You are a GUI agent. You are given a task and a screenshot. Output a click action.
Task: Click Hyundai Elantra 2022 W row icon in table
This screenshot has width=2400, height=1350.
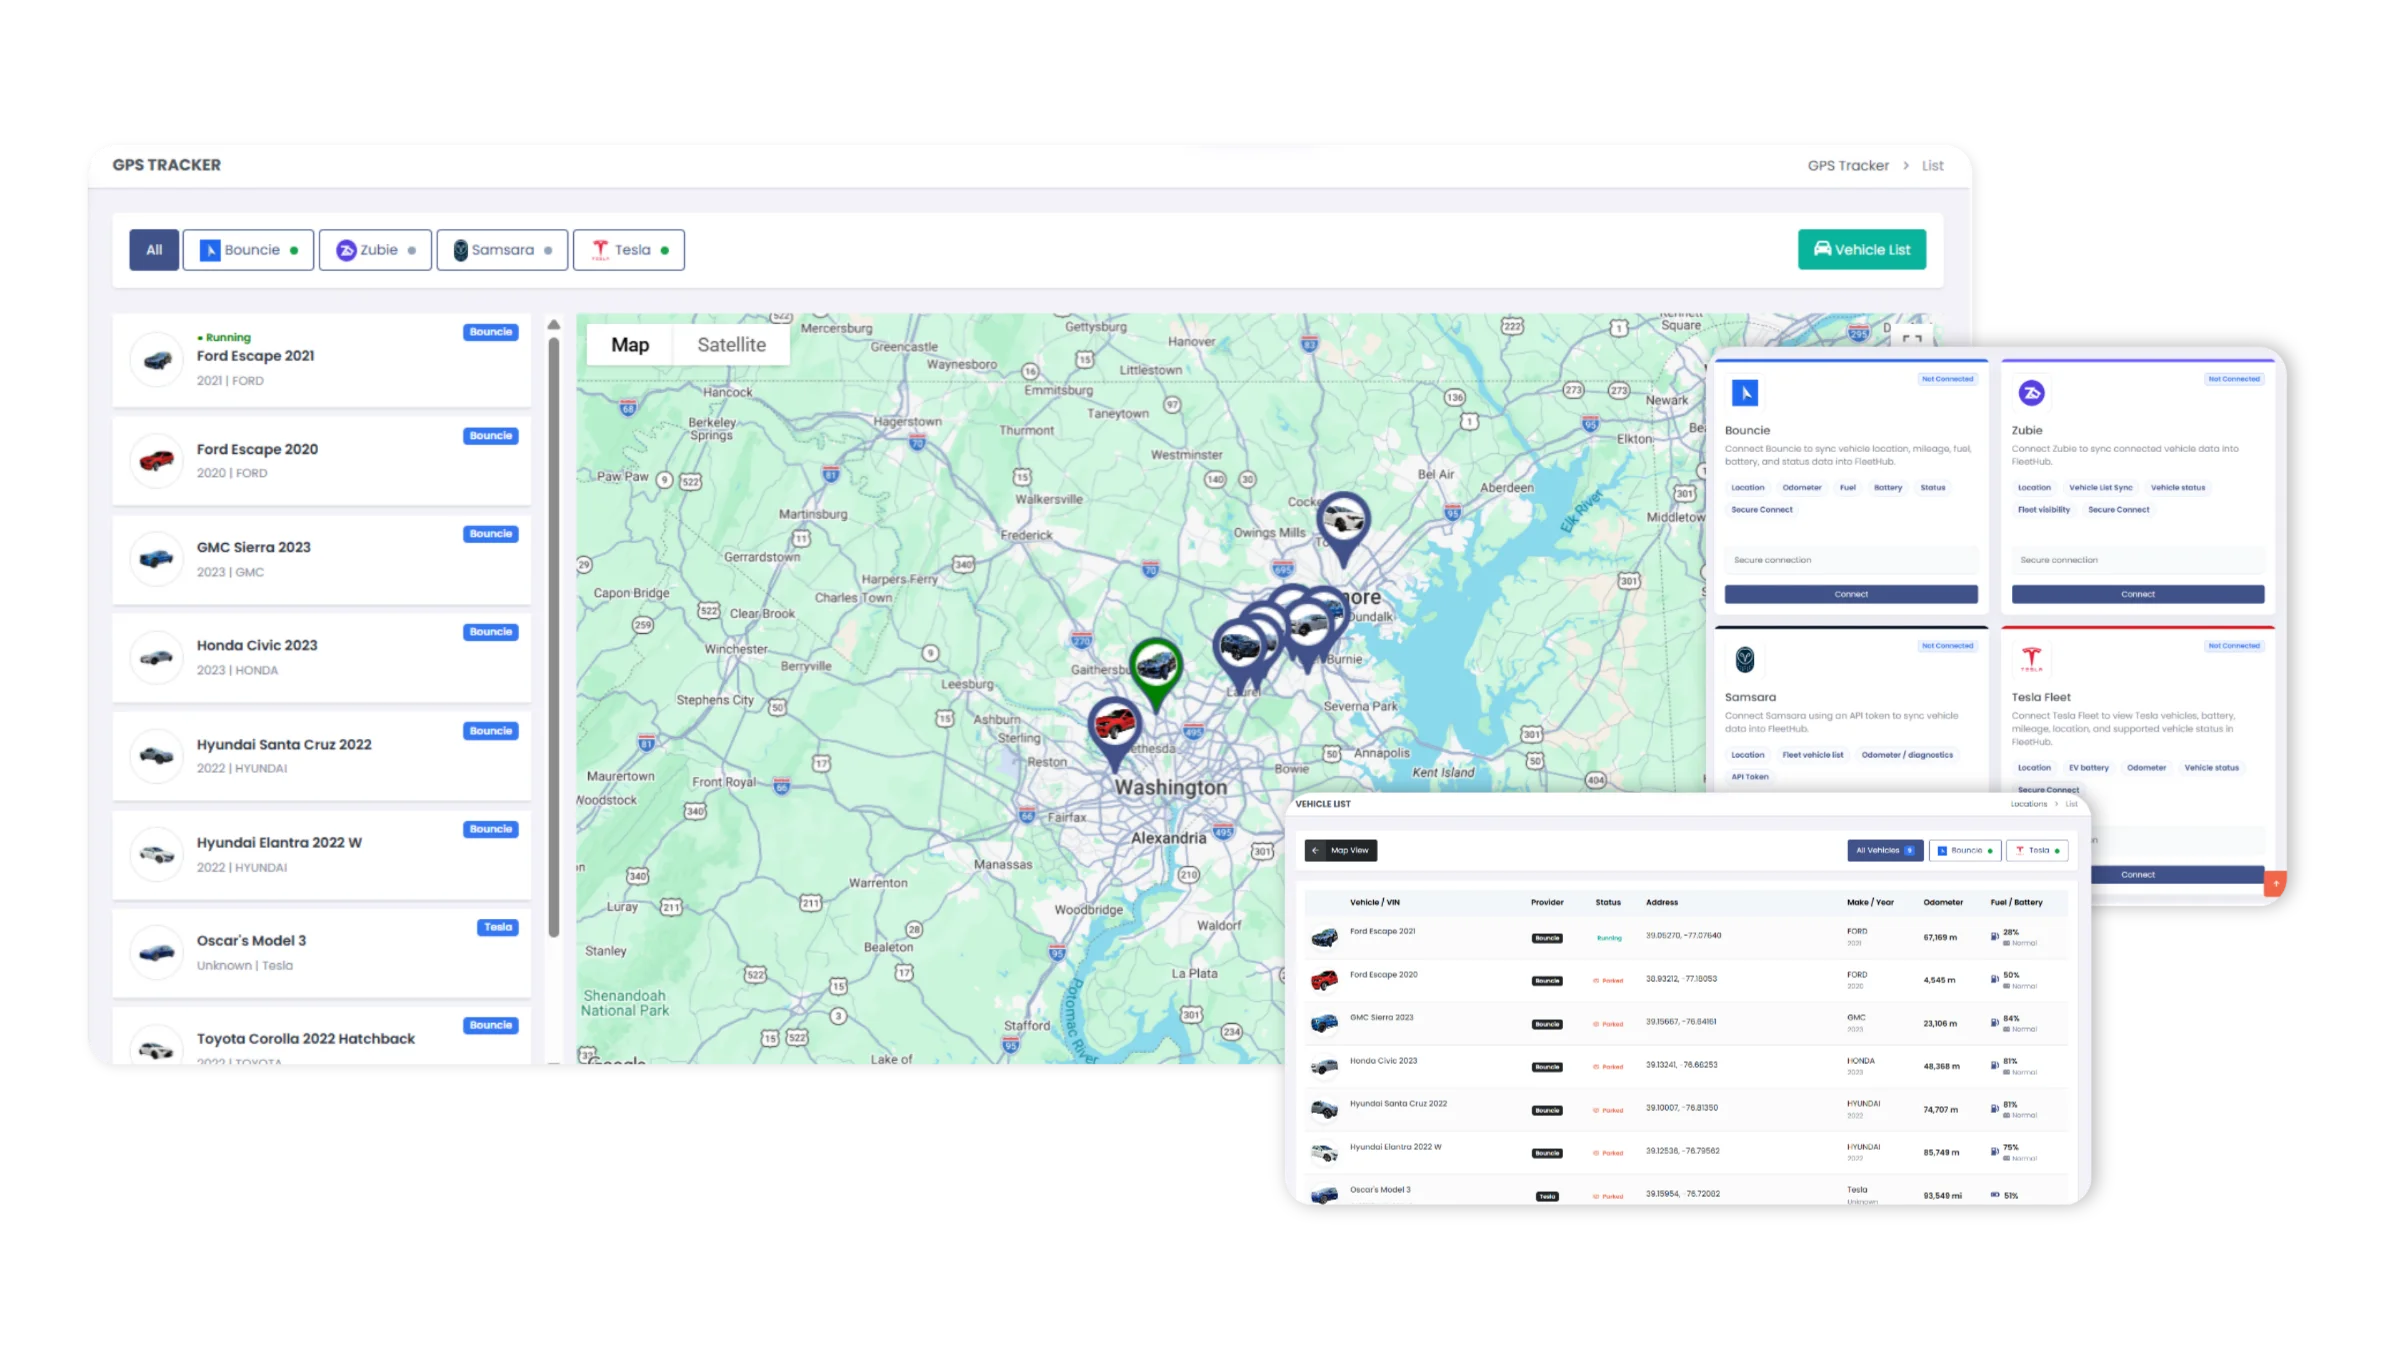point(1324,1153)
